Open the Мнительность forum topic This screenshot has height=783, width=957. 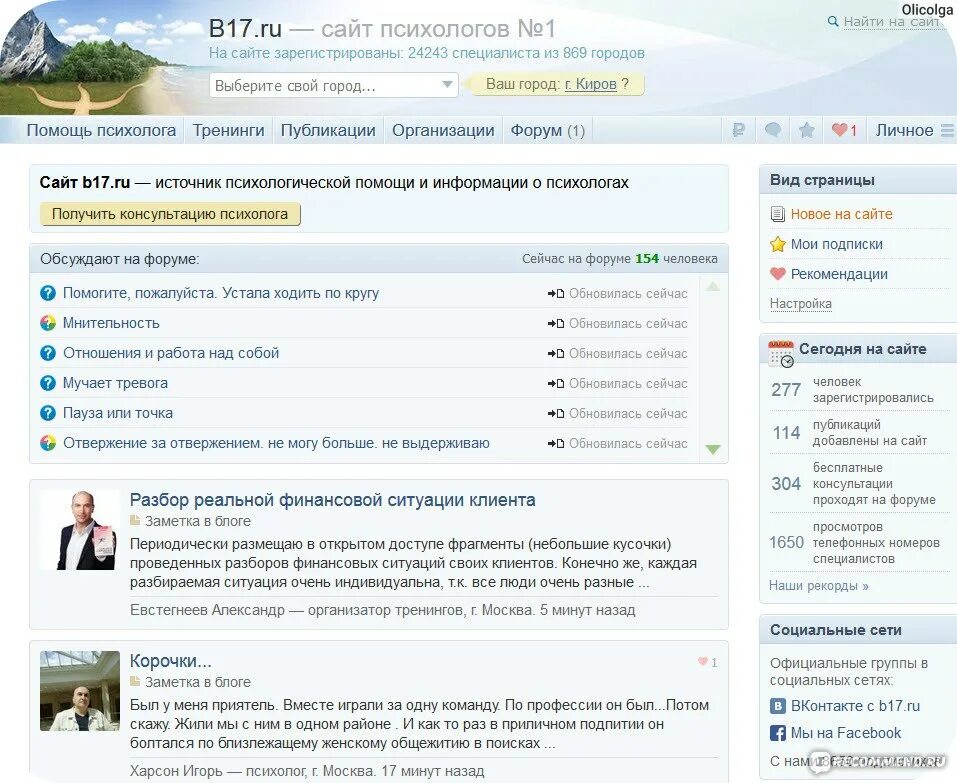111,323
